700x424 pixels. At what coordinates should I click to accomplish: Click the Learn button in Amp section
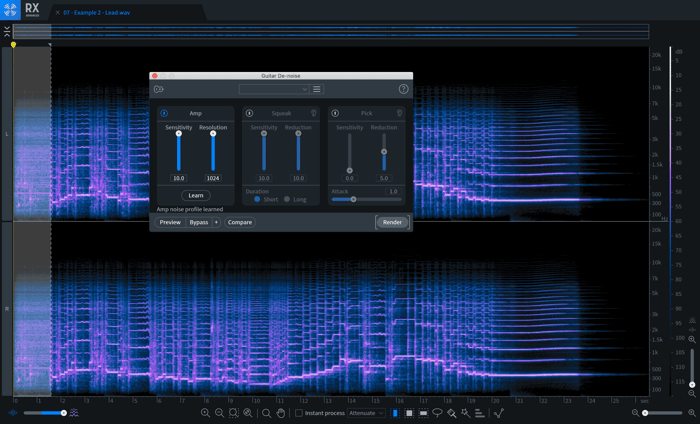click(x=196, y=195)
